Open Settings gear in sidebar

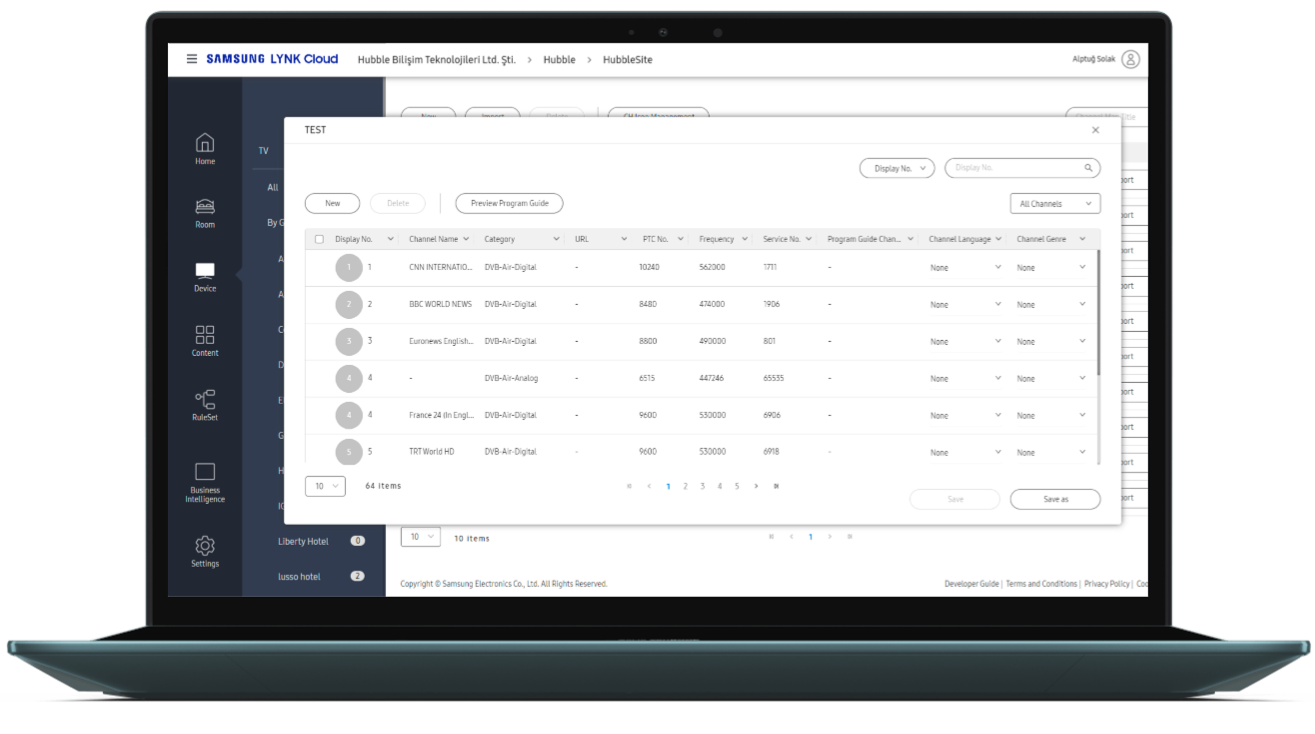tap(205, 550)
